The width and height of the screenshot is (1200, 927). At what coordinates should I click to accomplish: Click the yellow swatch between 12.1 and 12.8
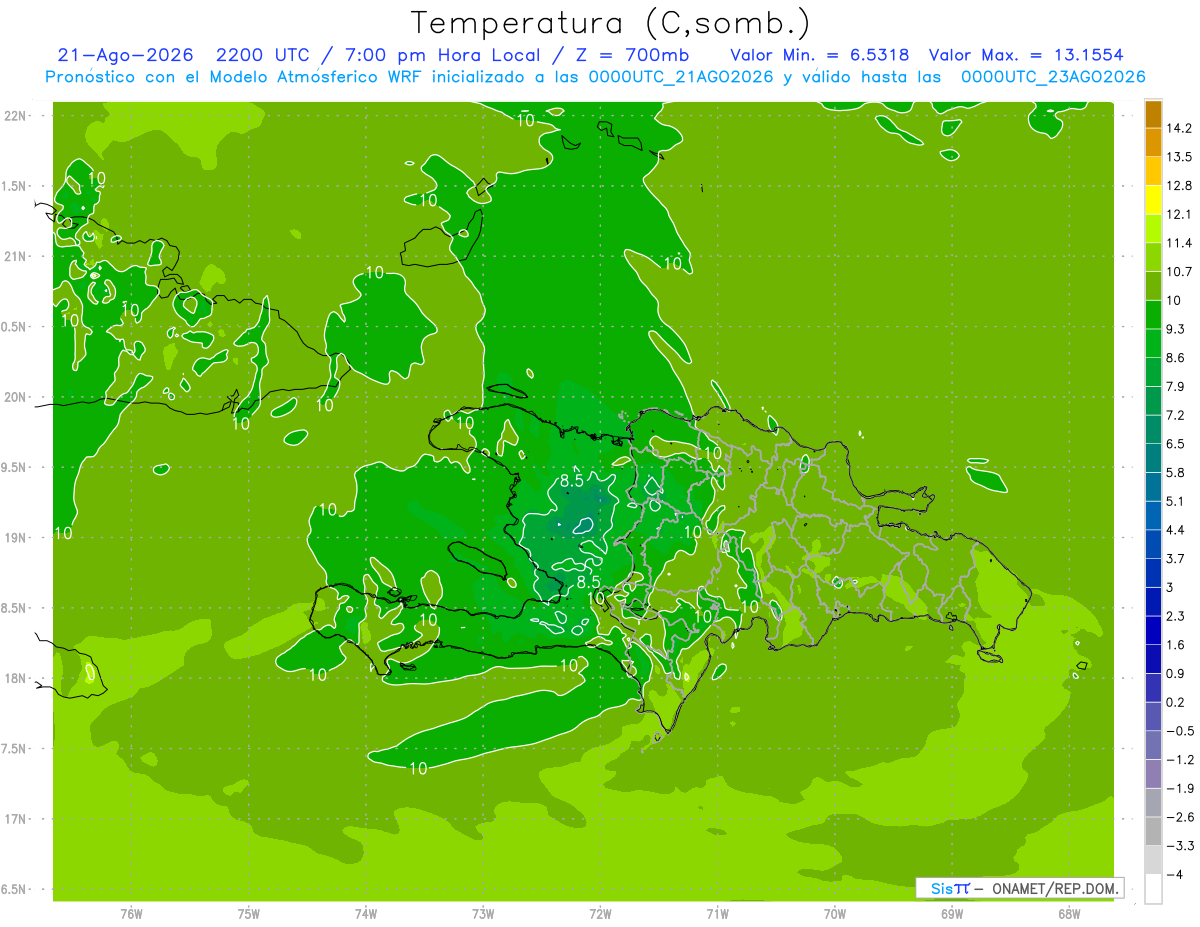[1153, 200]
